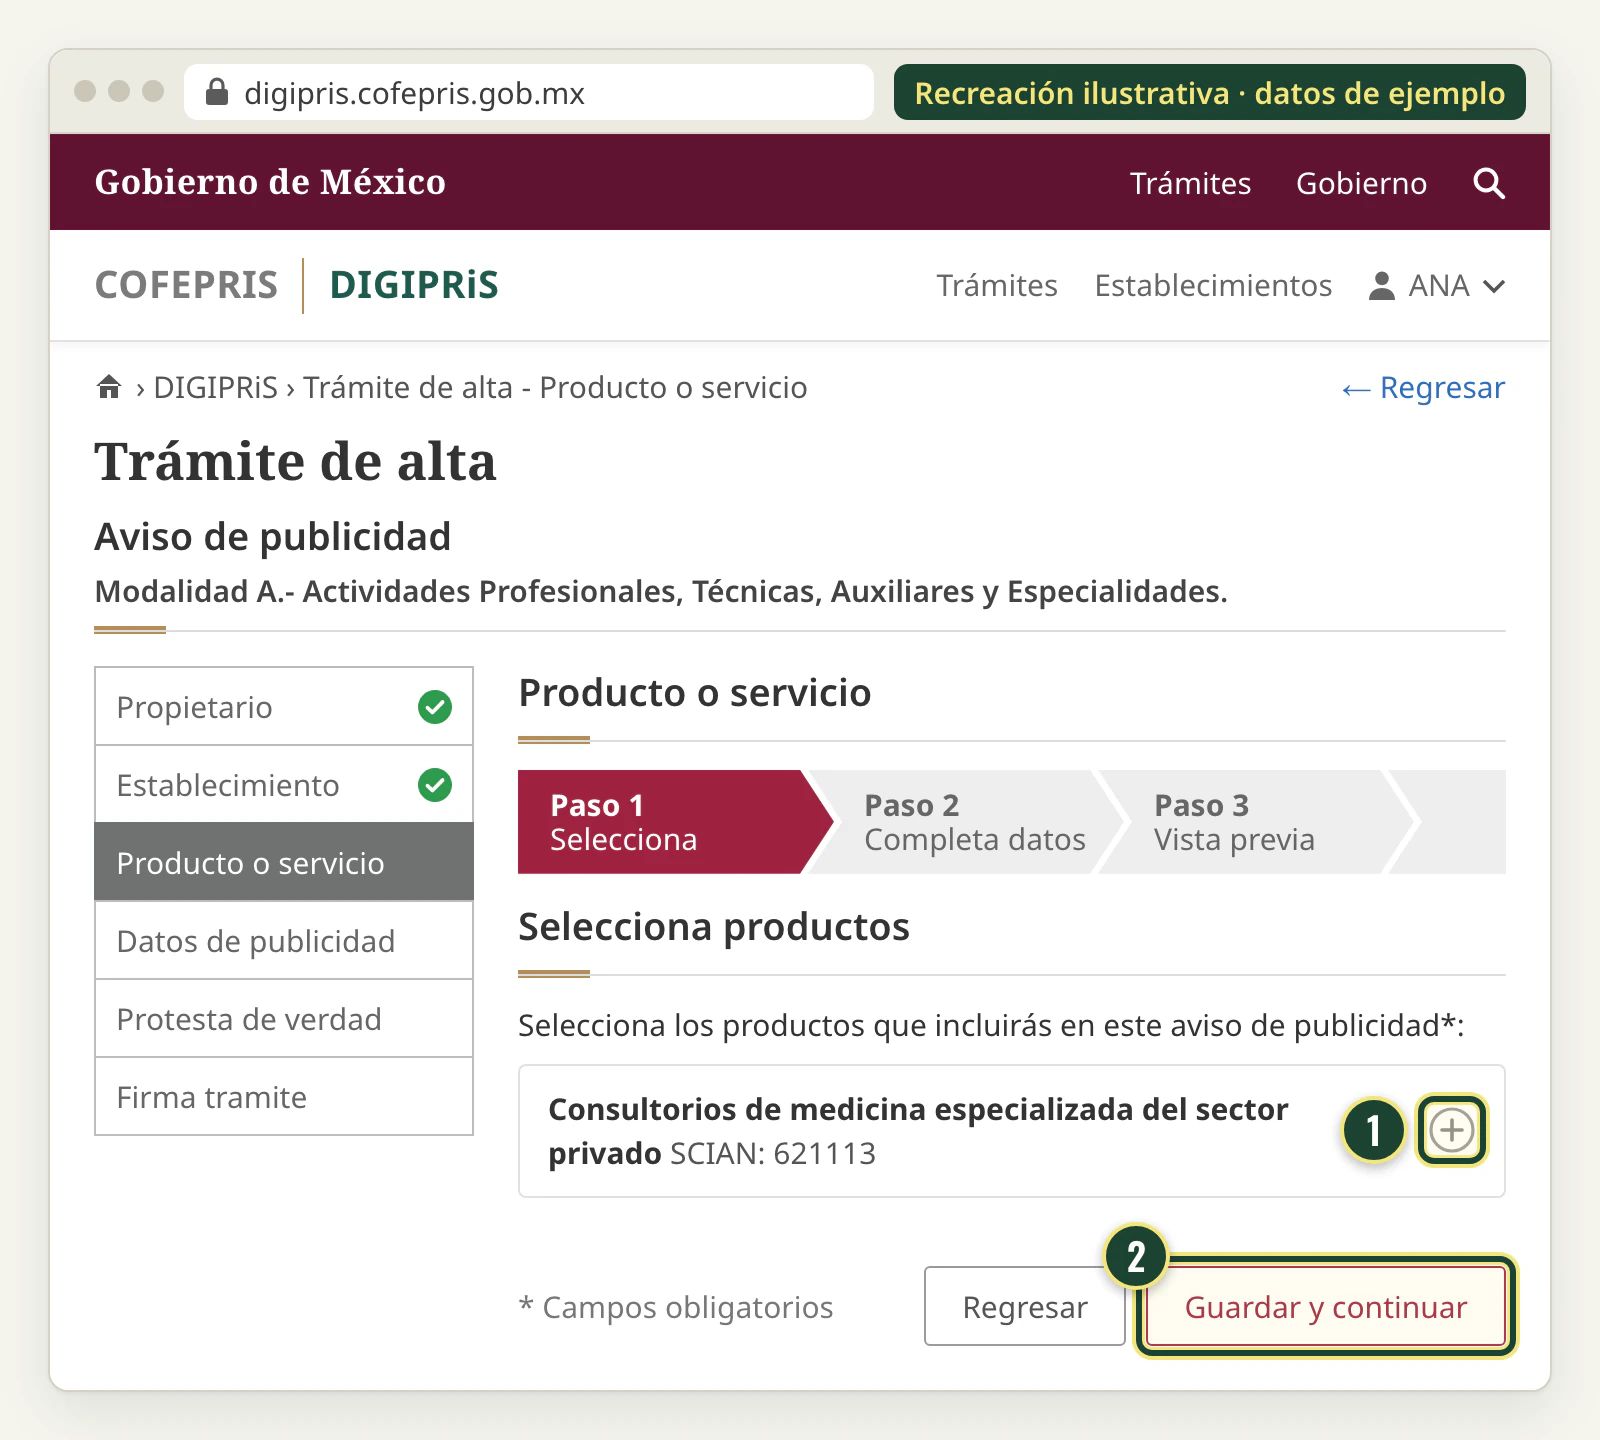This screenshot has width=1600, height=1440.
Task: Click the DIGIPRiS logo text
Action: 414,285
